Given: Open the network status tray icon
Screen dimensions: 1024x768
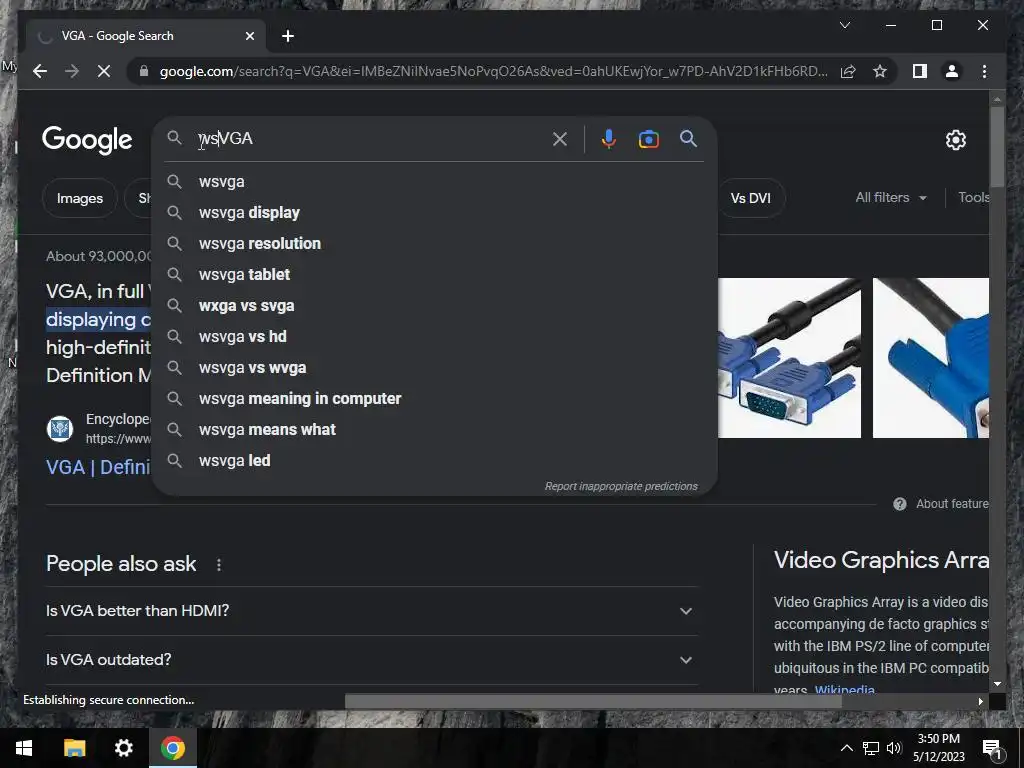Looking at the screenshot, I should pyautogui.click(x=871, y=748).
